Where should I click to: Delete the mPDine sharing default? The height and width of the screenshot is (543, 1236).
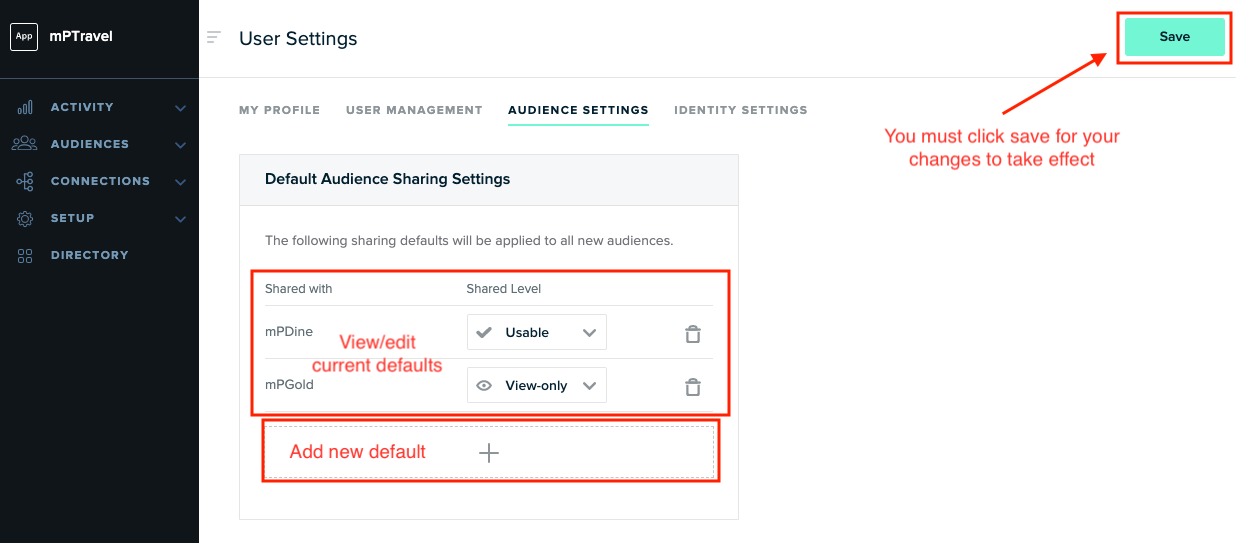[x=692, y=333]
